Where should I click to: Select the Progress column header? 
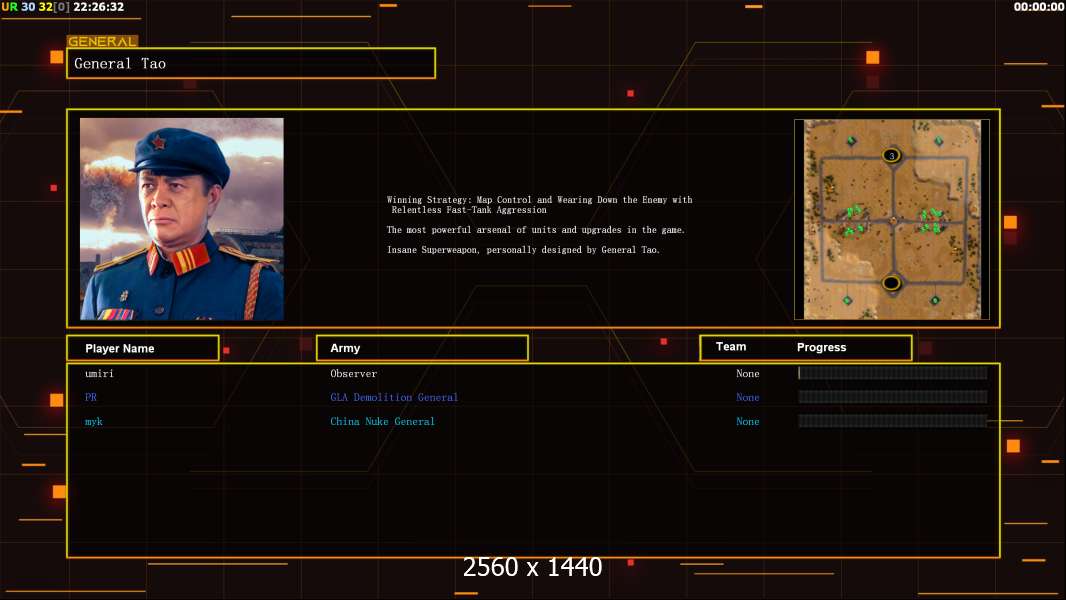pyautogui.click(x=821, y=347)
